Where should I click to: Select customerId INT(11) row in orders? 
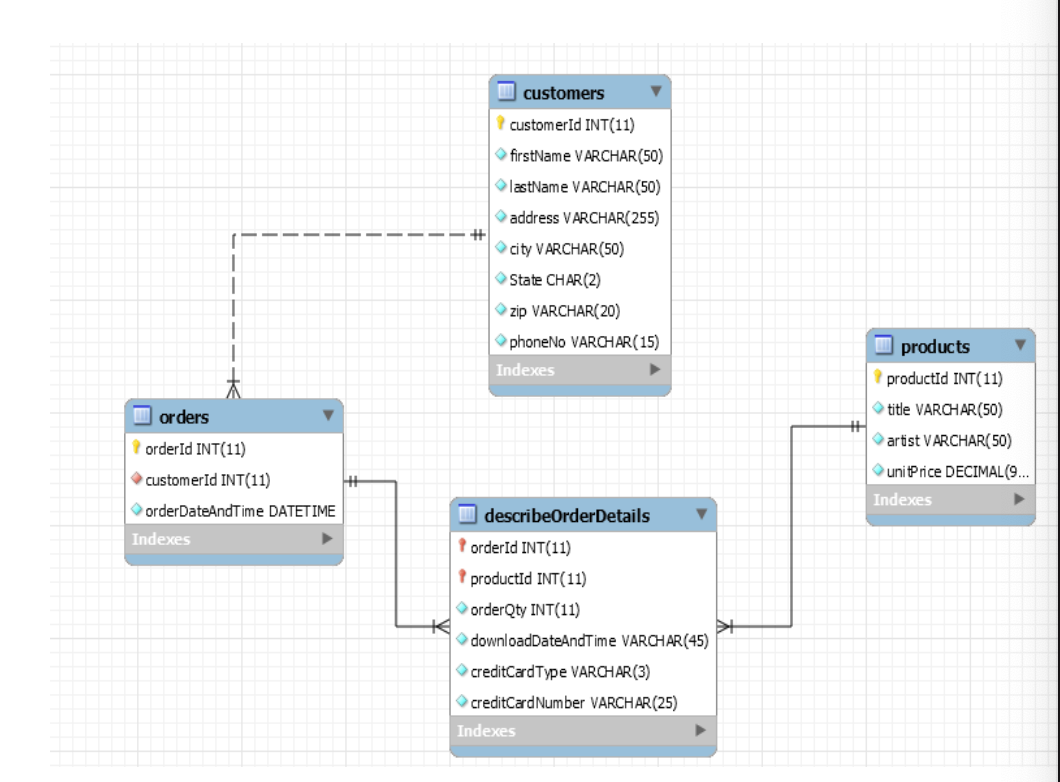coord(234,480)
